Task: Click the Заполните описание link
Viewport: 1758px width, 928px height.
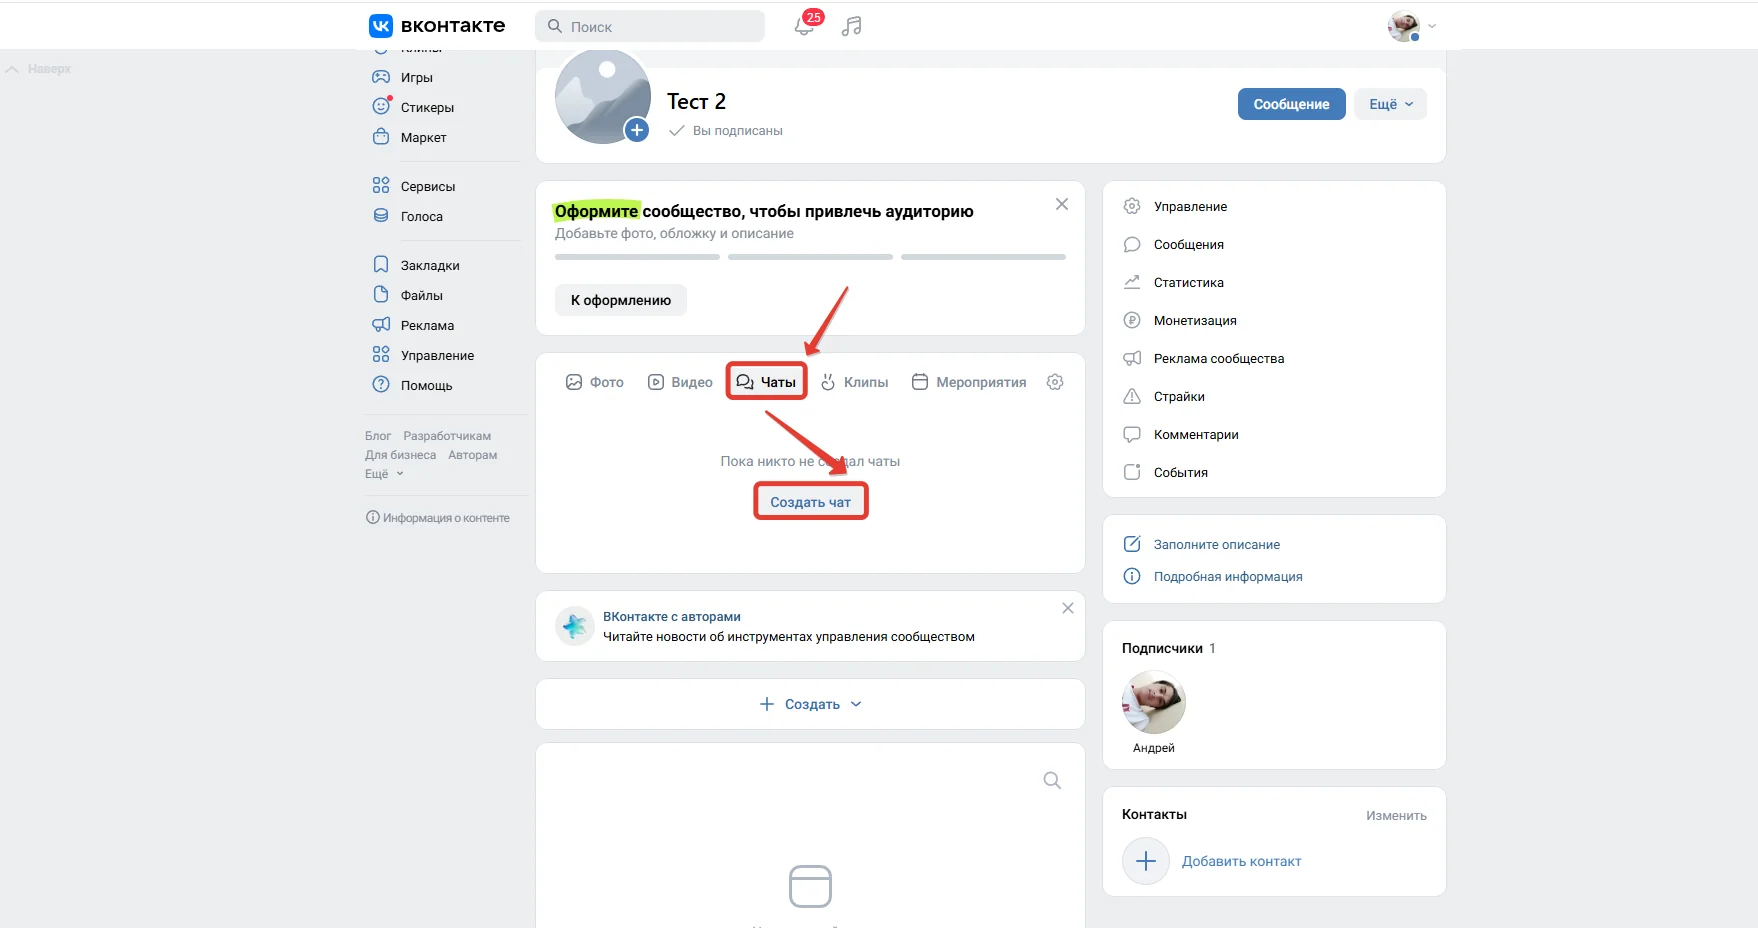Action: tap(1216, 544)
